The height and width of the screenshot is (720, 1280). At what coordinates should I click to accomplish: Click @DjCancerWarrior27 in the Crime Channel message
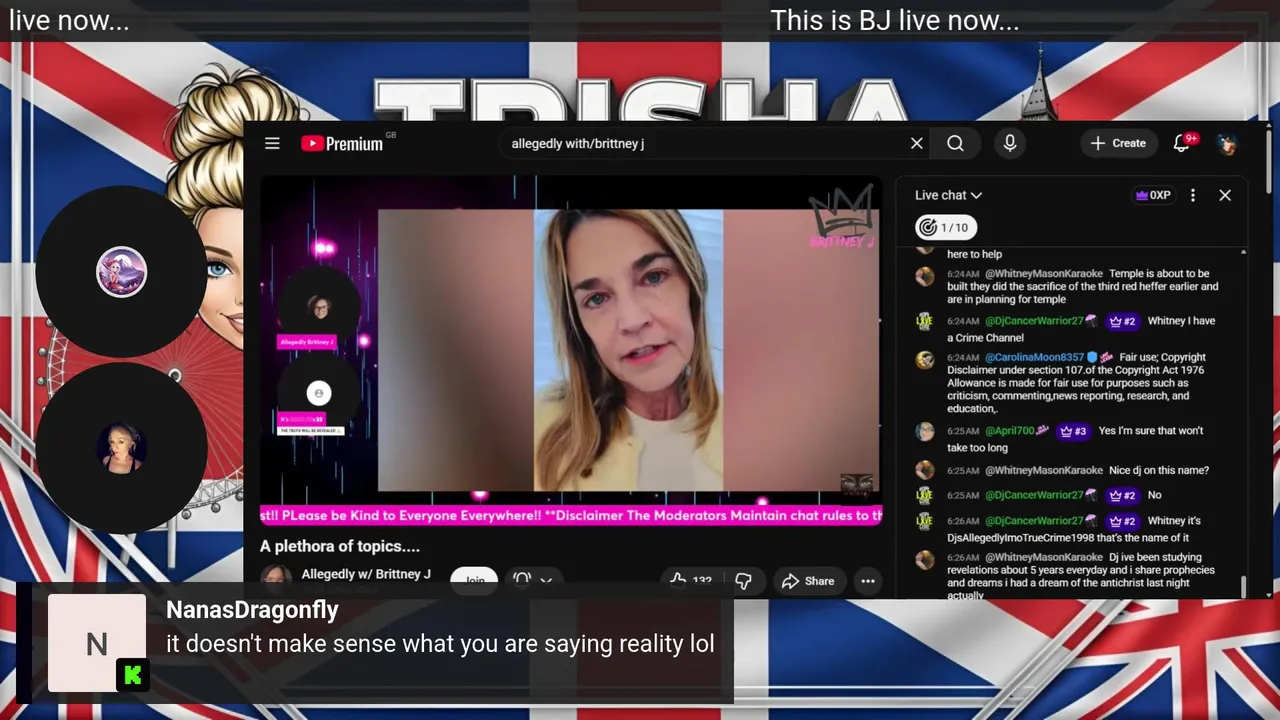pyautogui.click(x=1034, y=321)
